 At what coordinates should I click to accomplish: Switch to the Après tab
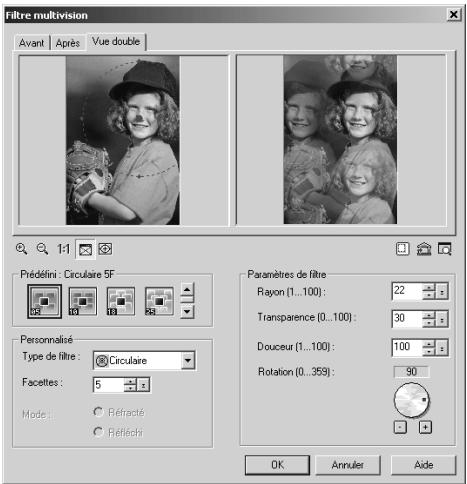(x=68, y=43)
